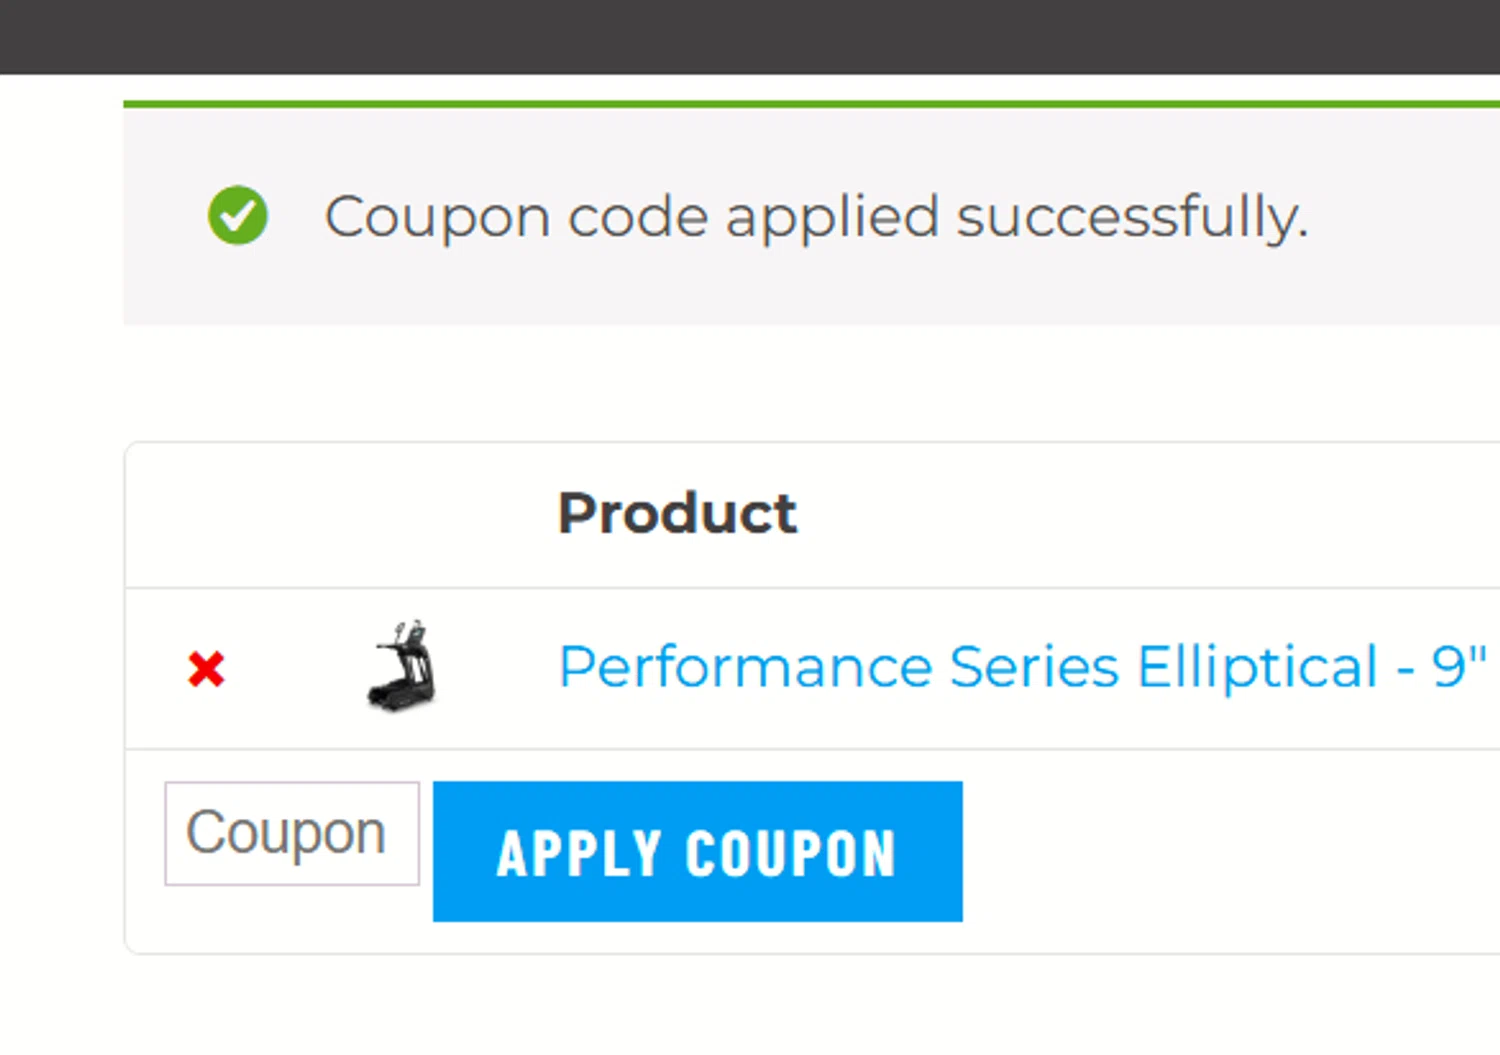
Task: Click the word "successfully" in the notice
Action: (x=1131, y=217)
